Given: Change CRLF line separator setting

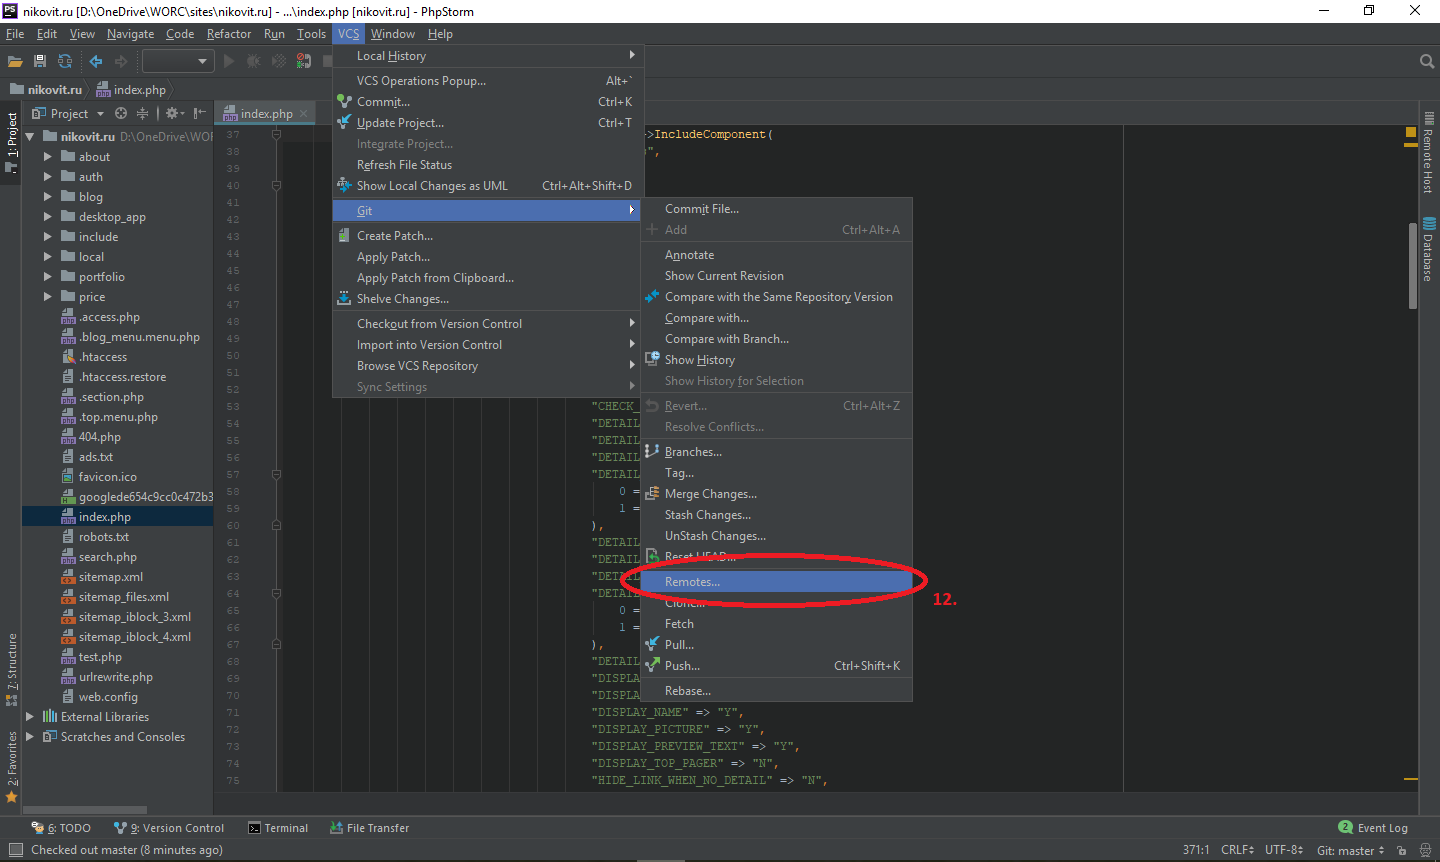Looking at the screenshot, I should pyautogui.click(x=1237, y=850).
